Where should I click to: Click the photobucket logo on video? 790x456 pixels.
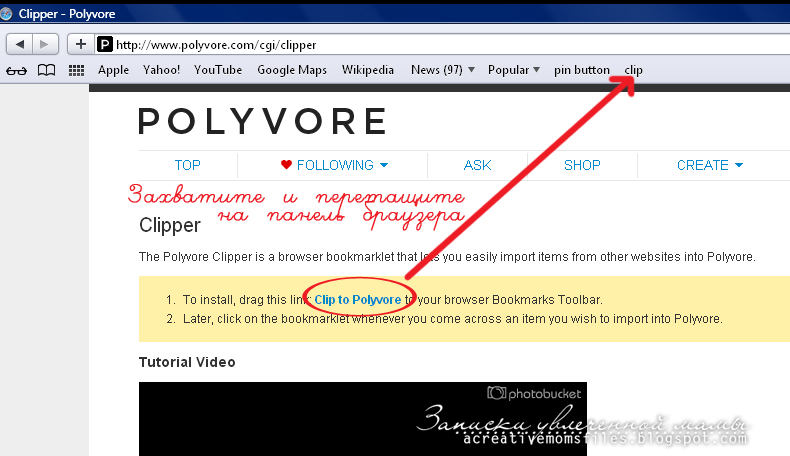tap(534, 394)
